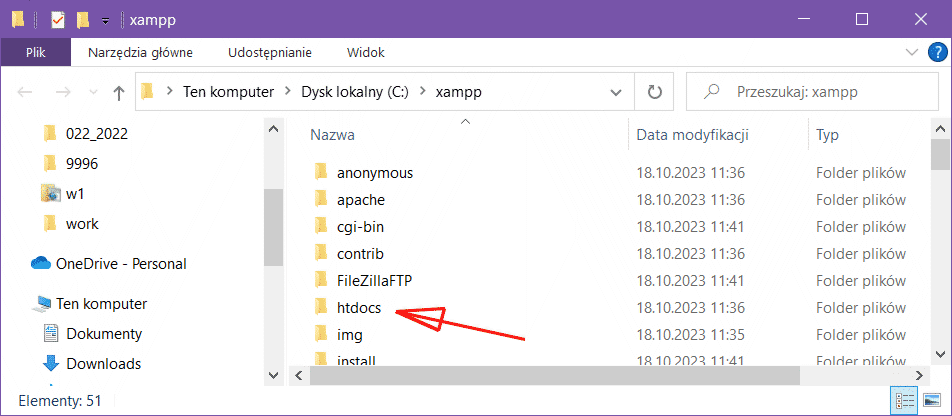This screenshot has height=416, width=952.
Task: Select OneDrive - Personal cloud icon
Action: pyautogui.click(x=41, y=264)
